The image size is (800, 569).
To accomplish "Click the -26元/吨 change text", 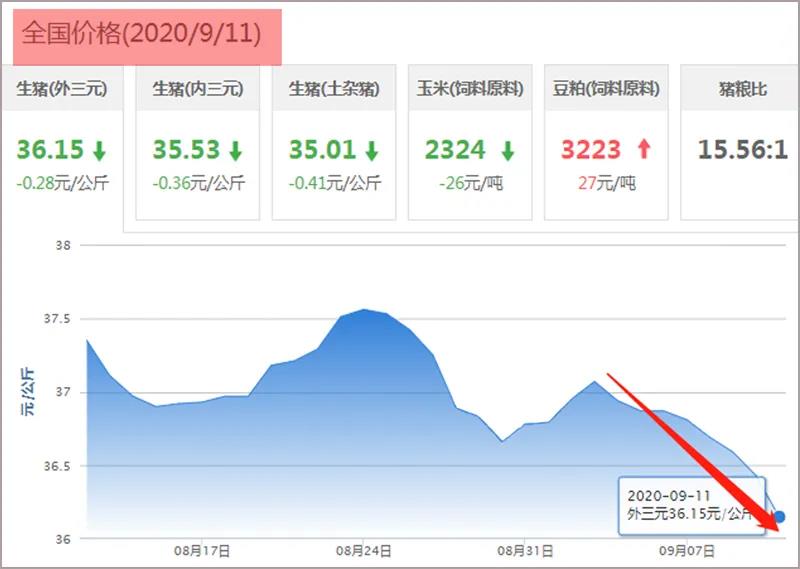I will [x=471, y=183].
